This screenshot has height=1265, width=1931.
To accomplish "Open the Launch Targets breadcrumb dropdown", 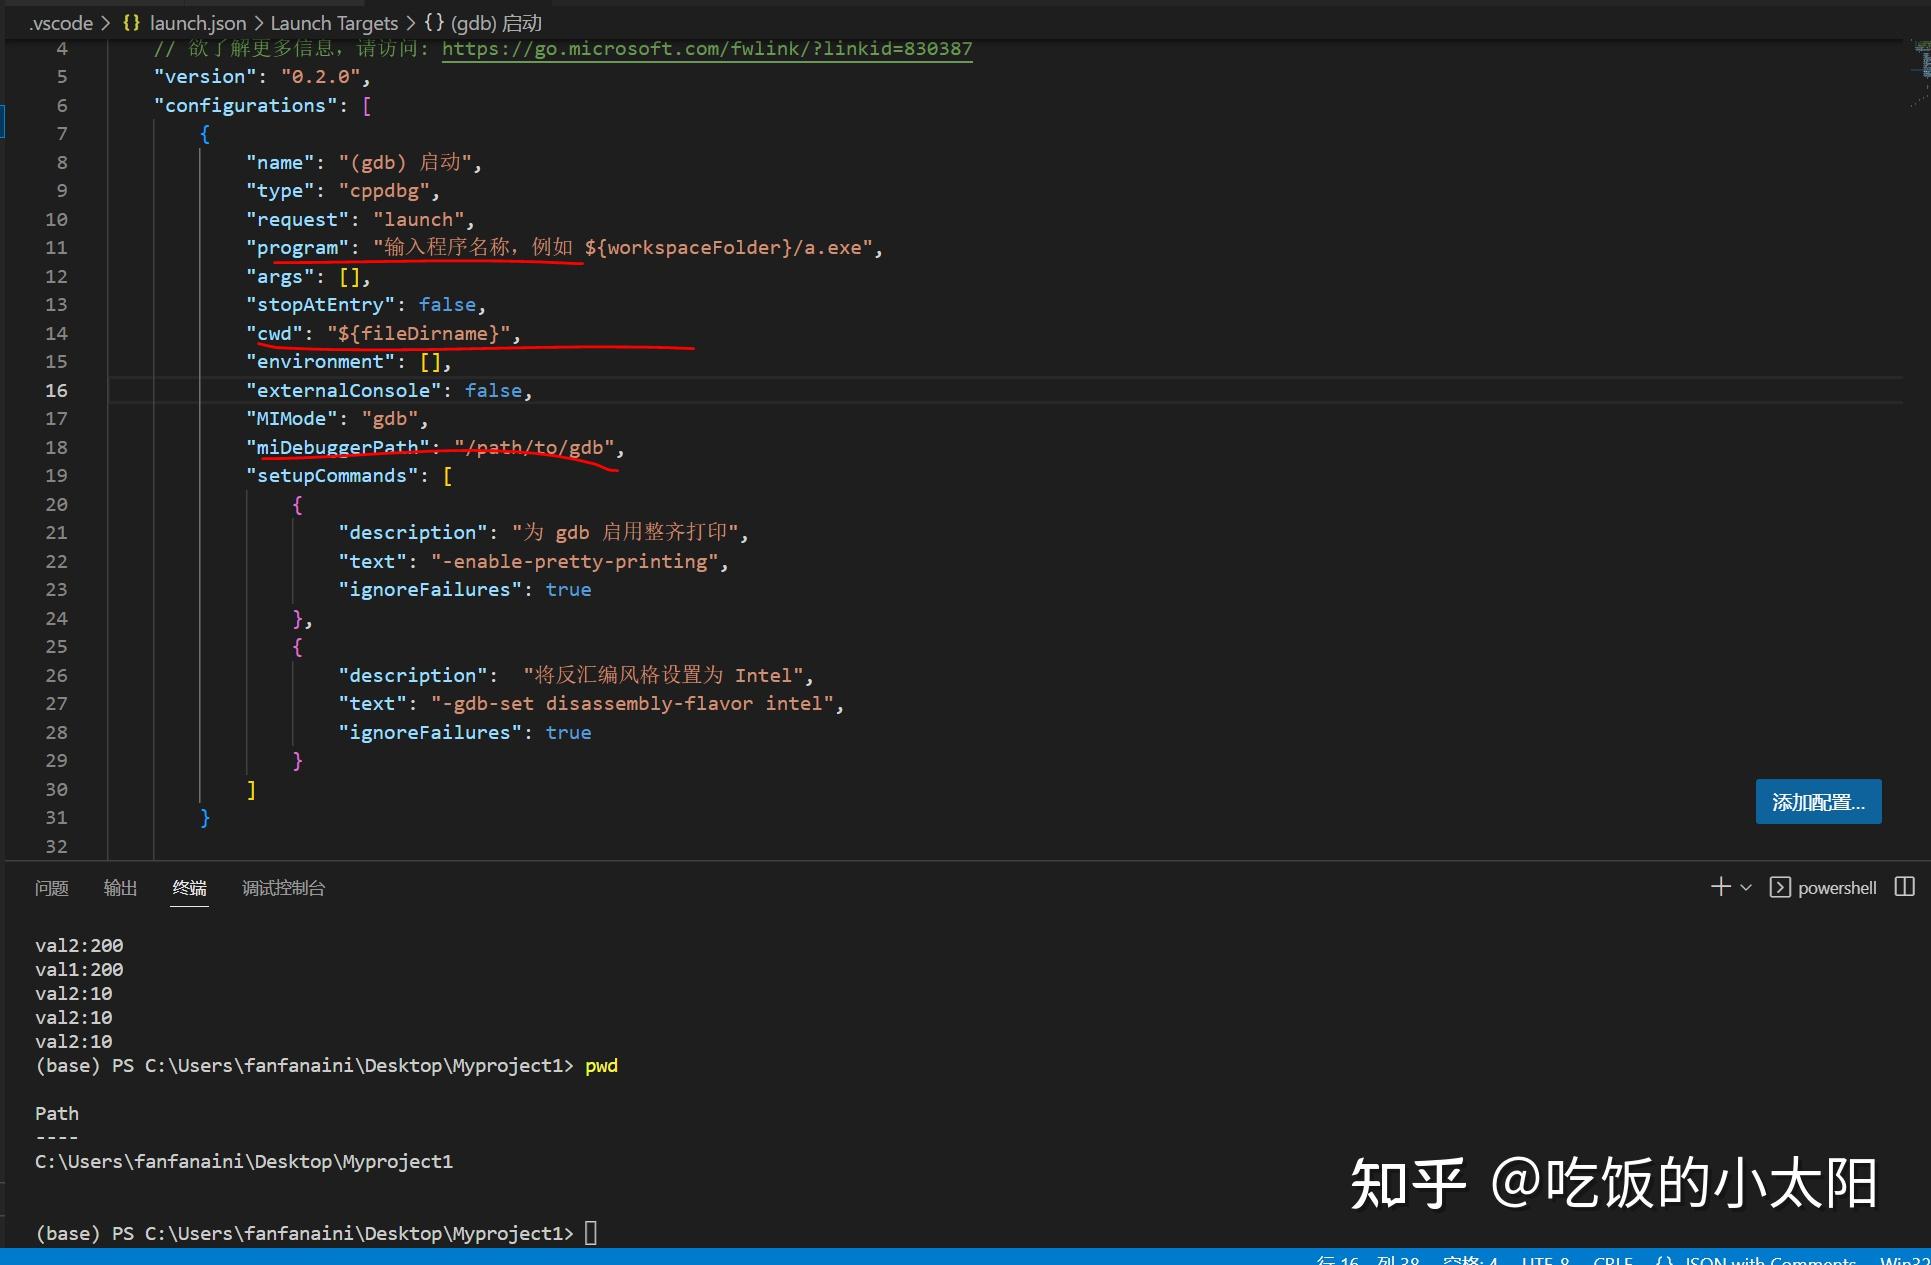I will (x=334, y=22).
